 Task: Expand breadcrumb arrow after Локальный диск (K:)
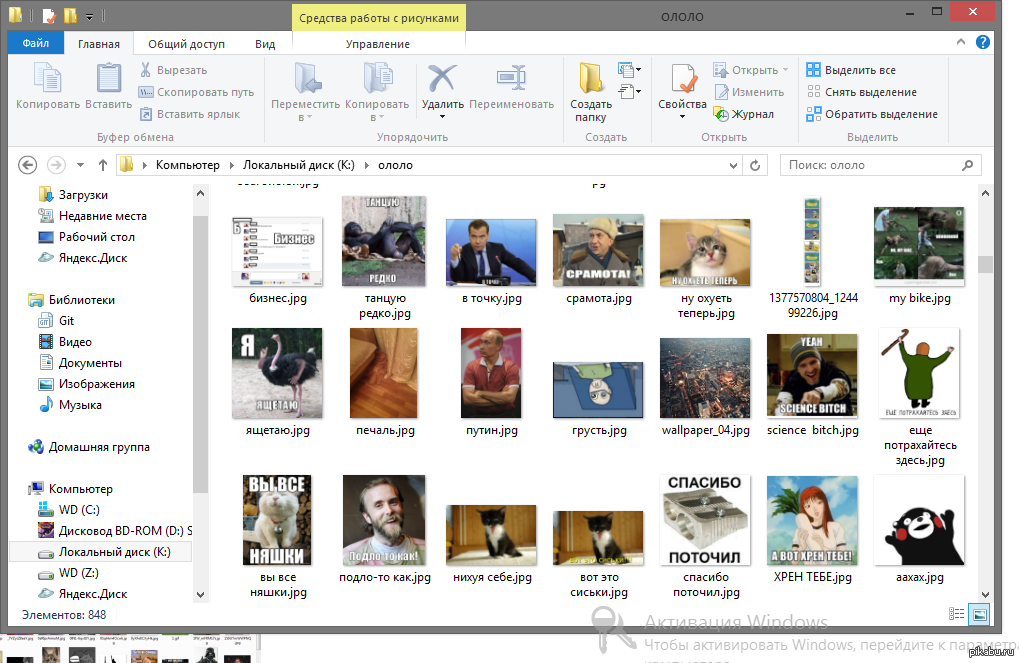click(x=369, y=165)
